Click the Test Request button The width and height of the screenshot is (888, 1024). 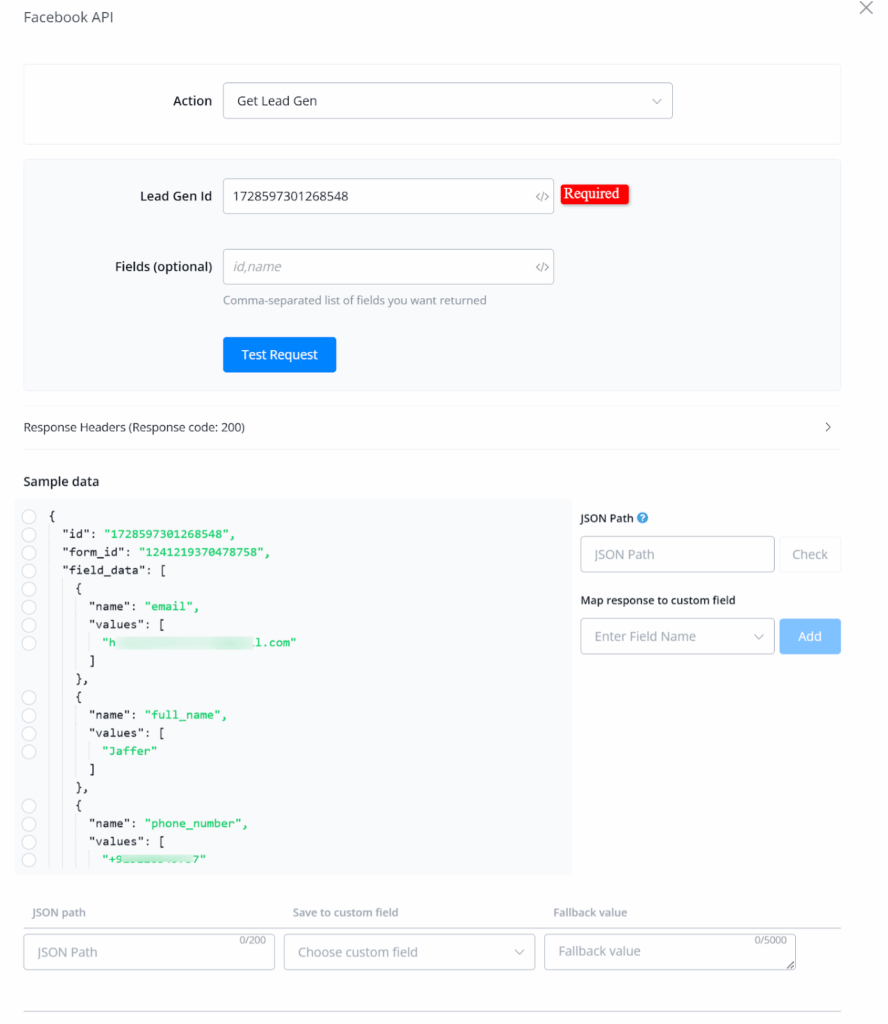tap(279, 355)
